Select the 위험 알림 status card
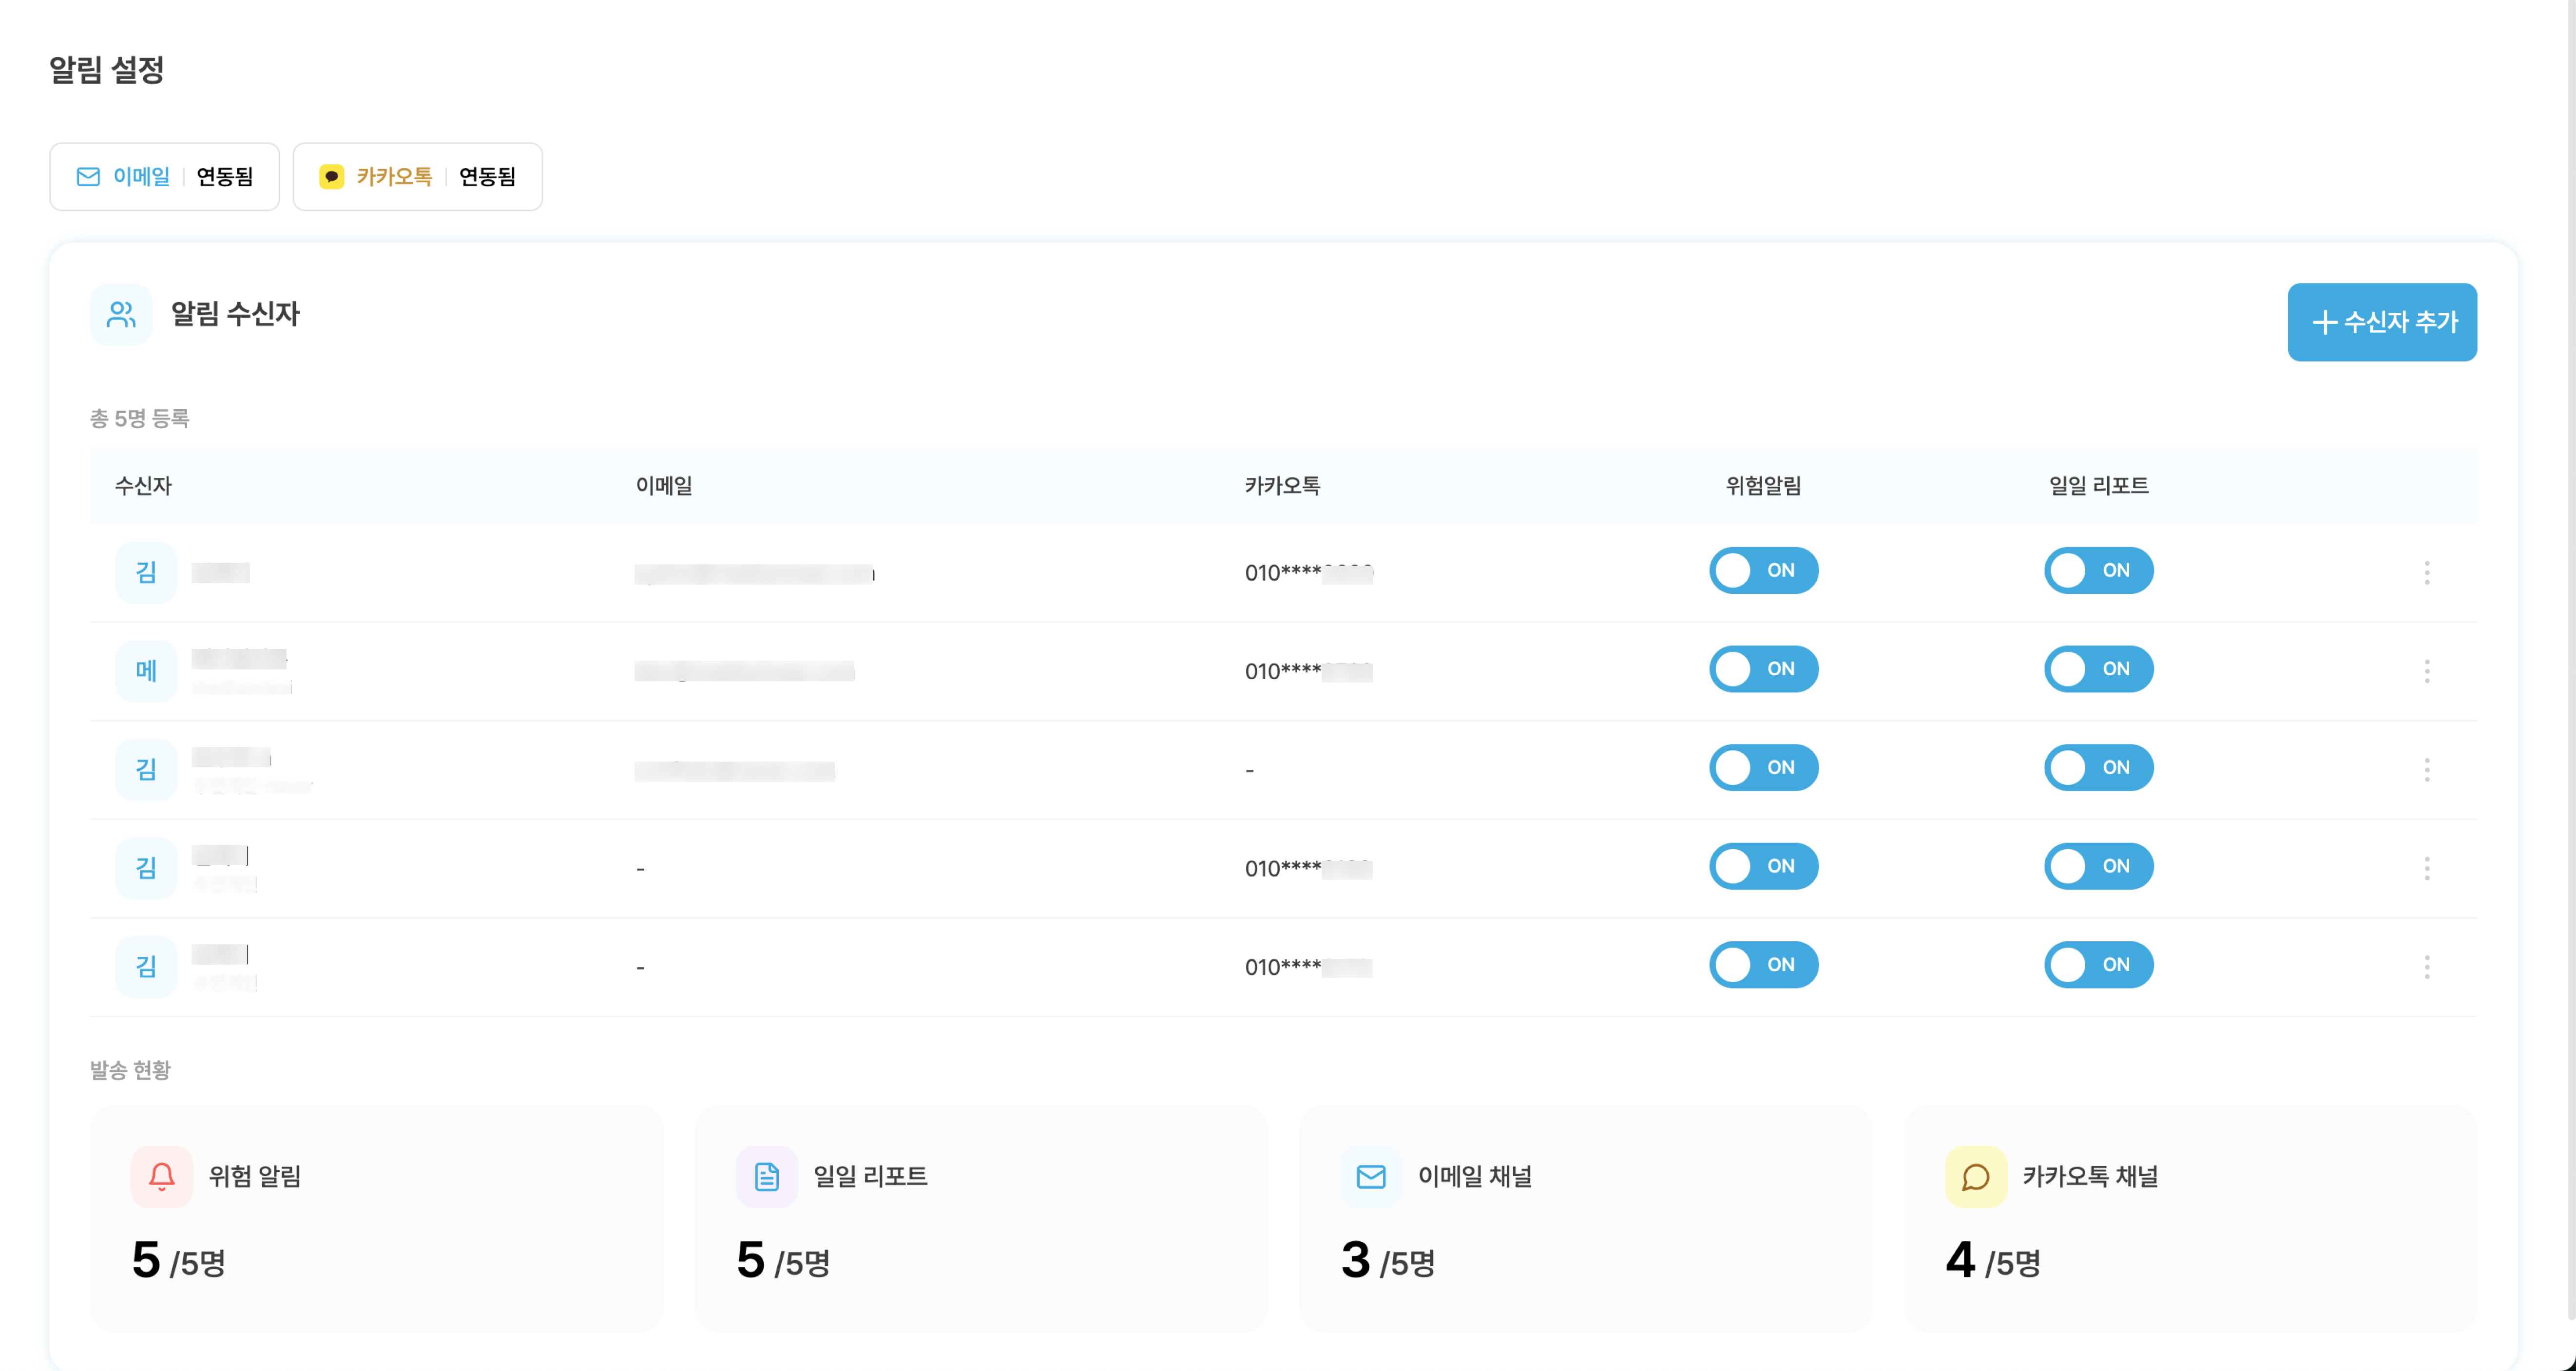 tap(376, 1218)
